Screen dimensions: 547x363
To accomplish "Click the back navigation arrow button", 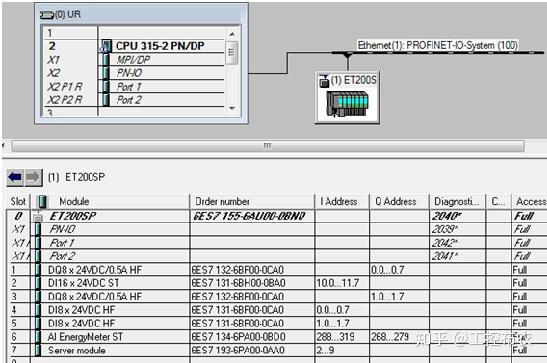I will pos(15,177).
